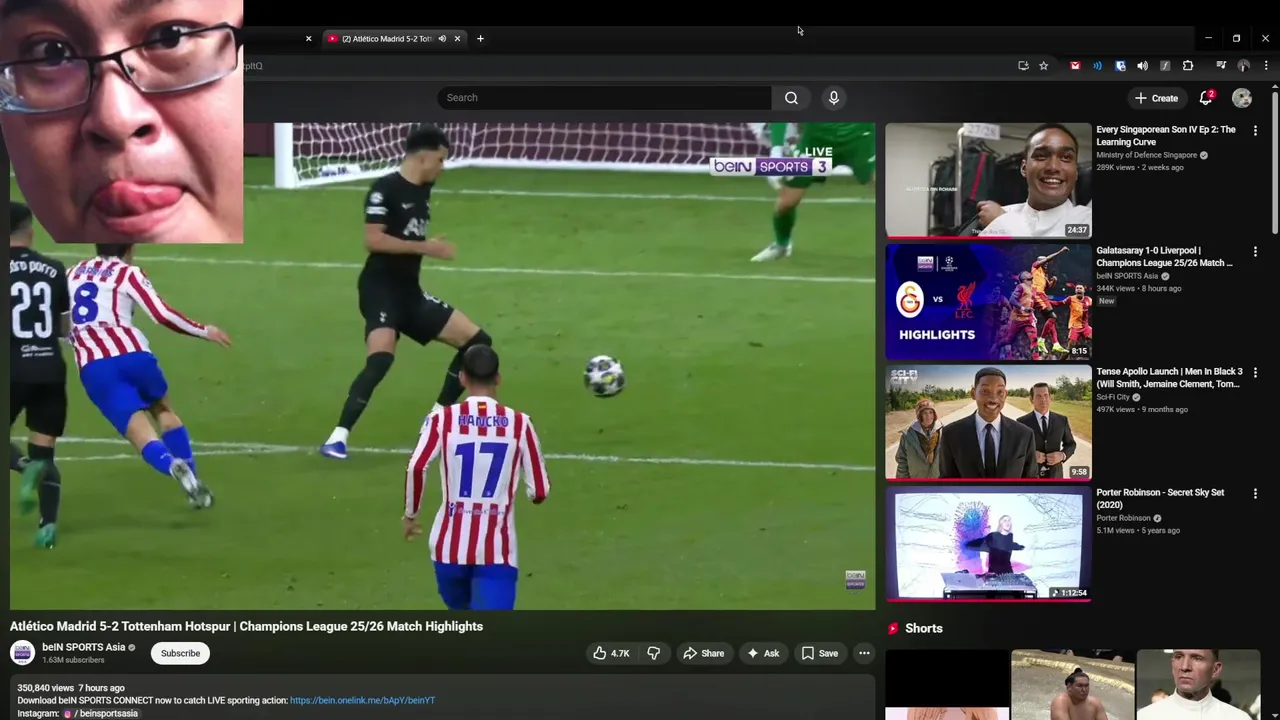1280x720 pixels.
Task: Open options menu for Galatasaray 1-0 Liverpool video
Action: tap(1256, 251)
